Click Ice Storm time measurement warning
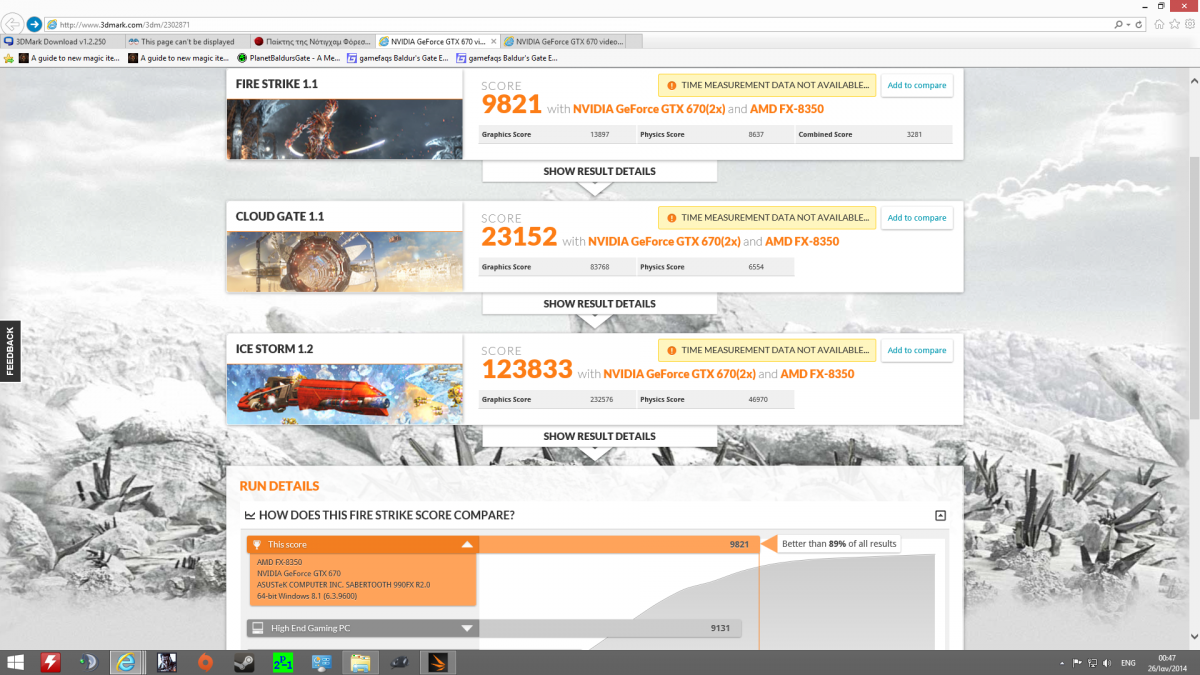The image size is (1200, 675). coord(767,350)
